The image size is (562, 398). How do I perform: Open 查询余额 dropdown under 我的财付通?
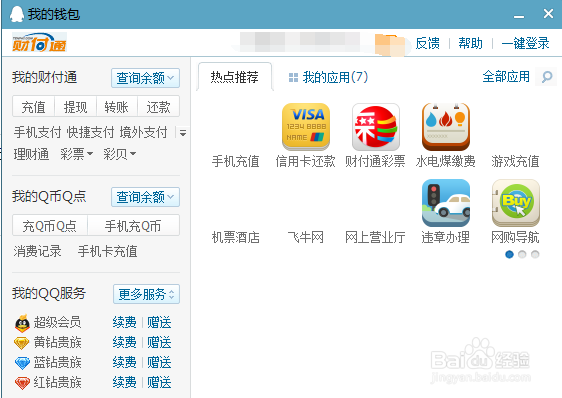pyautogui.click(x=146, y=78)
